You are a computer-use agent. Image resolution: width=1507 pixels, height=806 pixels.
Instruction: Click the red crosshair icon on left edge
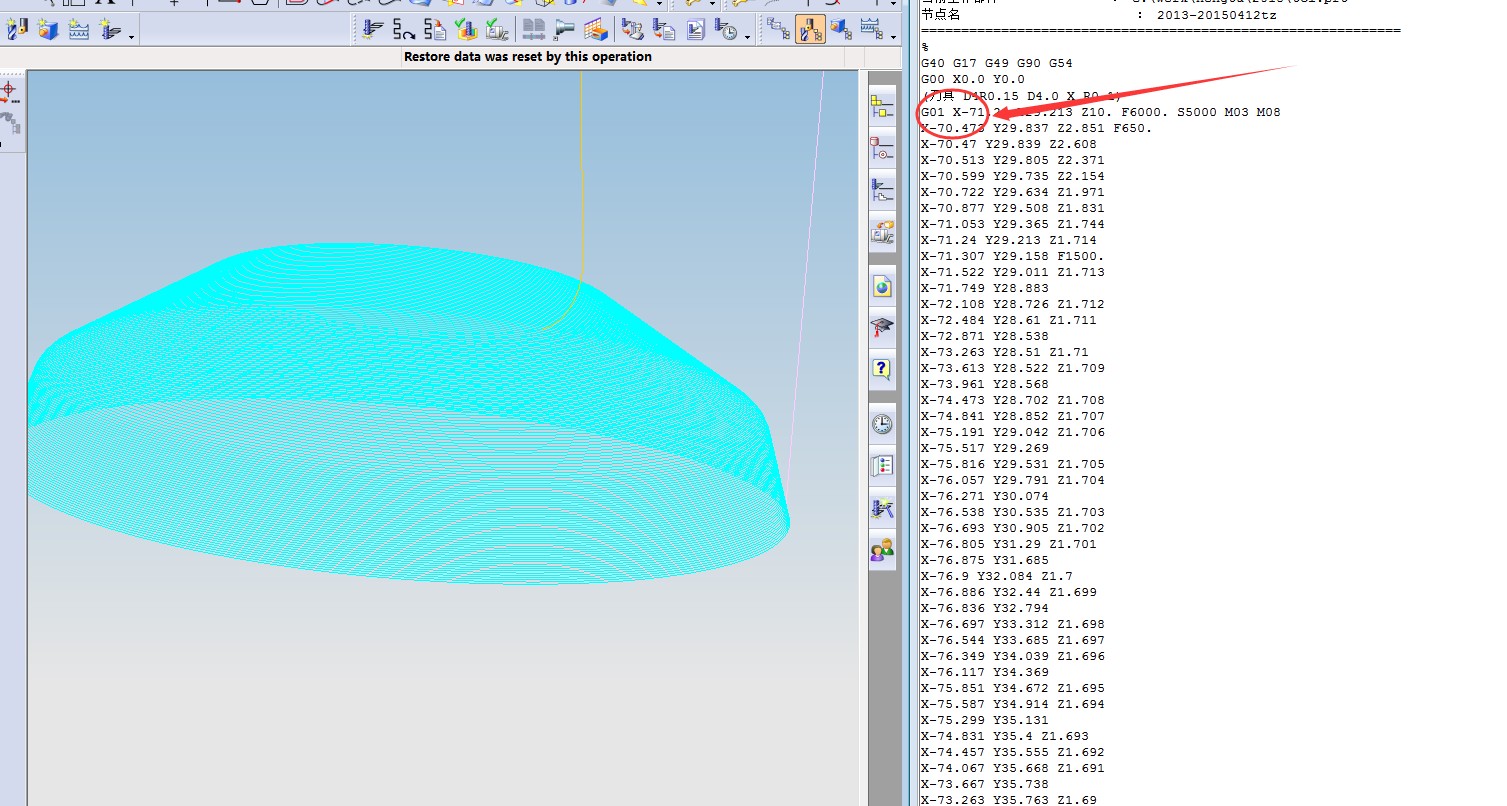[x=8, y=93]
